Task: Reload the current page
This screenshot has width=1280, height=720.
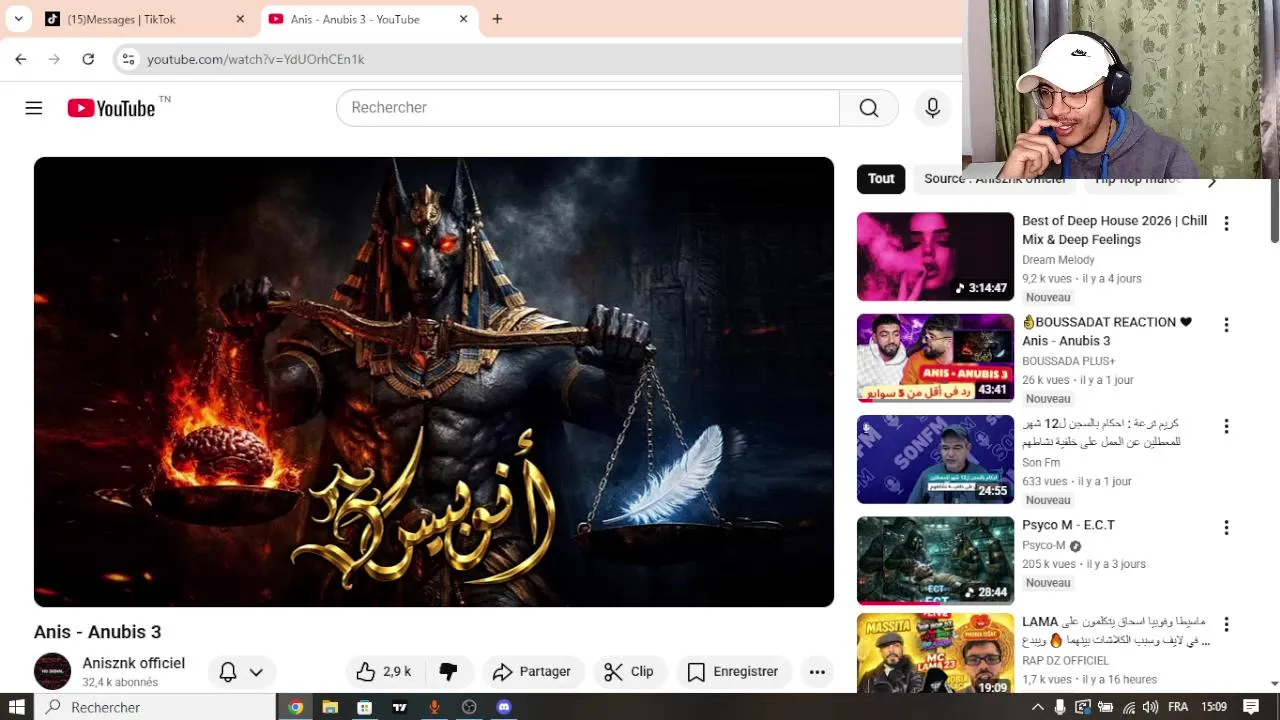Action: click(x=88, y=59)
